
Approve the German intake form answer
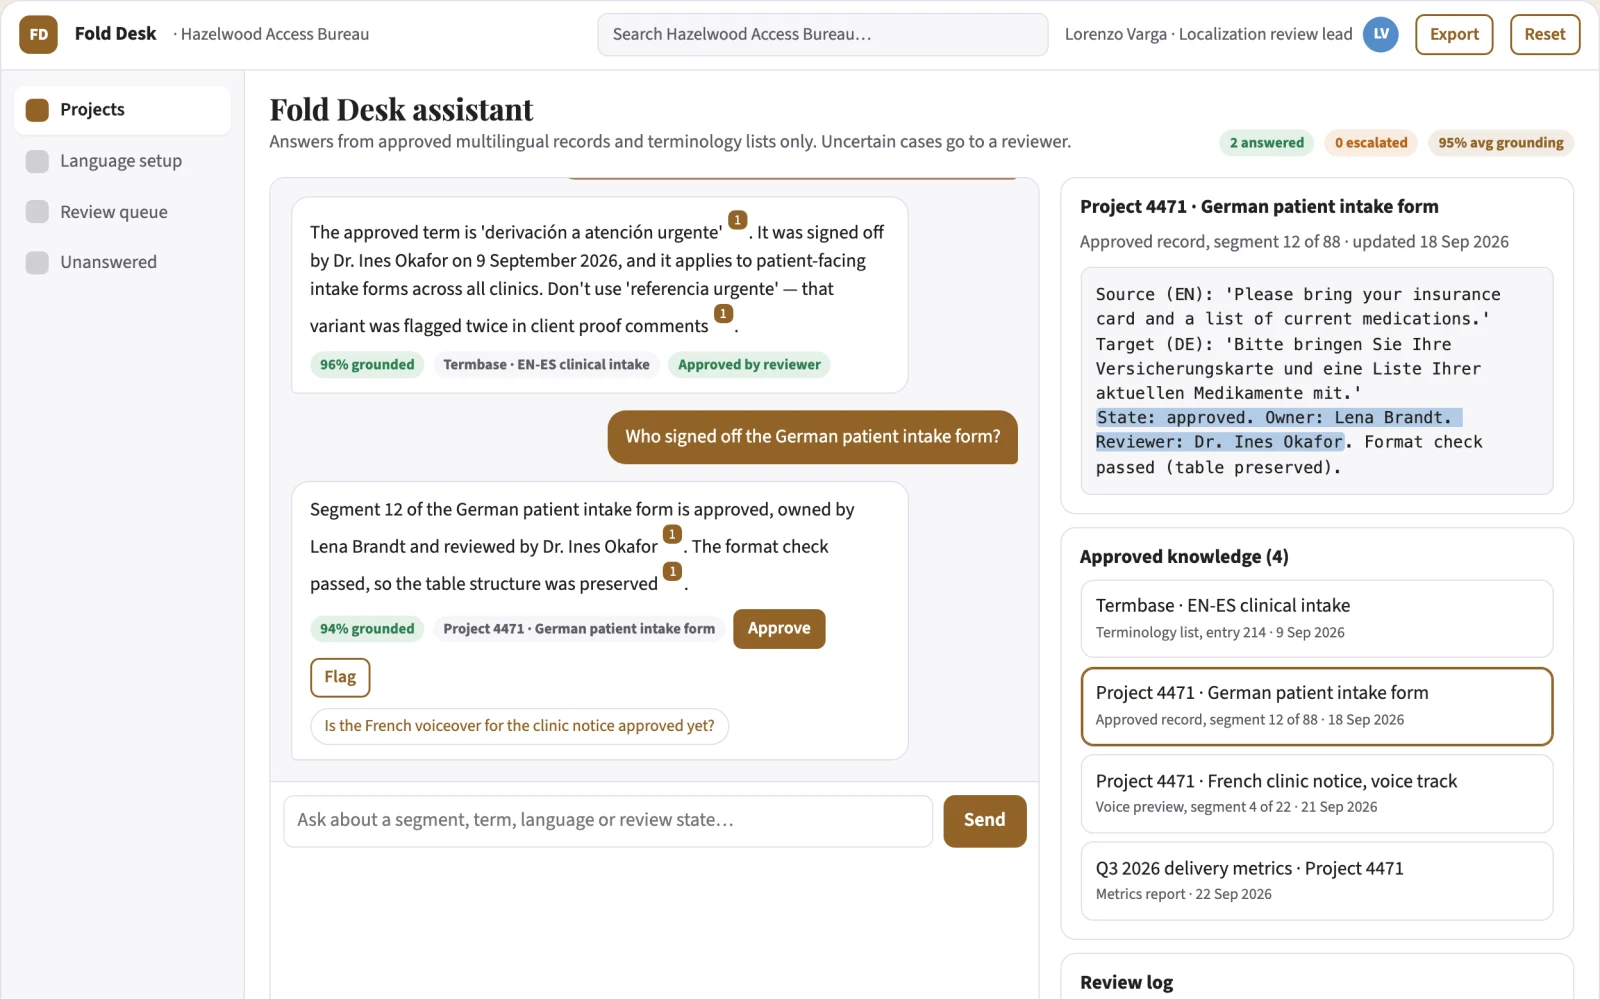(779, 629)
